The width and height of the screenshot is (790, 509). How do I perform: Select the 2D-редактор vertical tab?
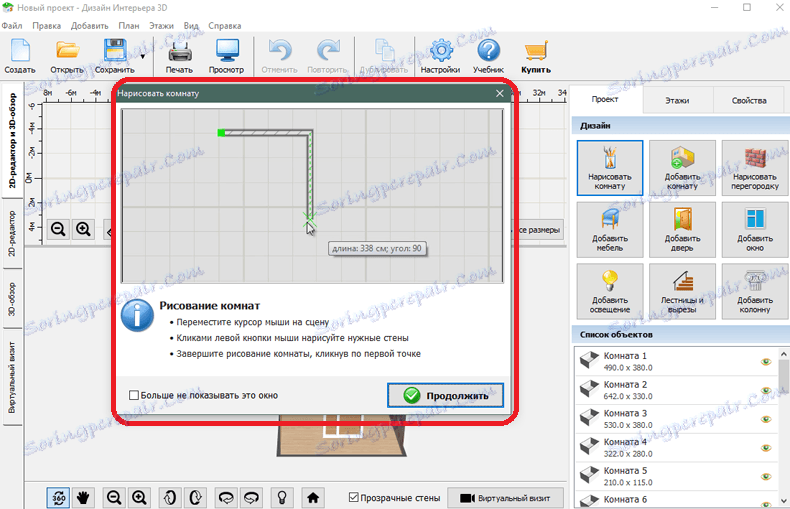pyautogui.click(x=12, y=233)
